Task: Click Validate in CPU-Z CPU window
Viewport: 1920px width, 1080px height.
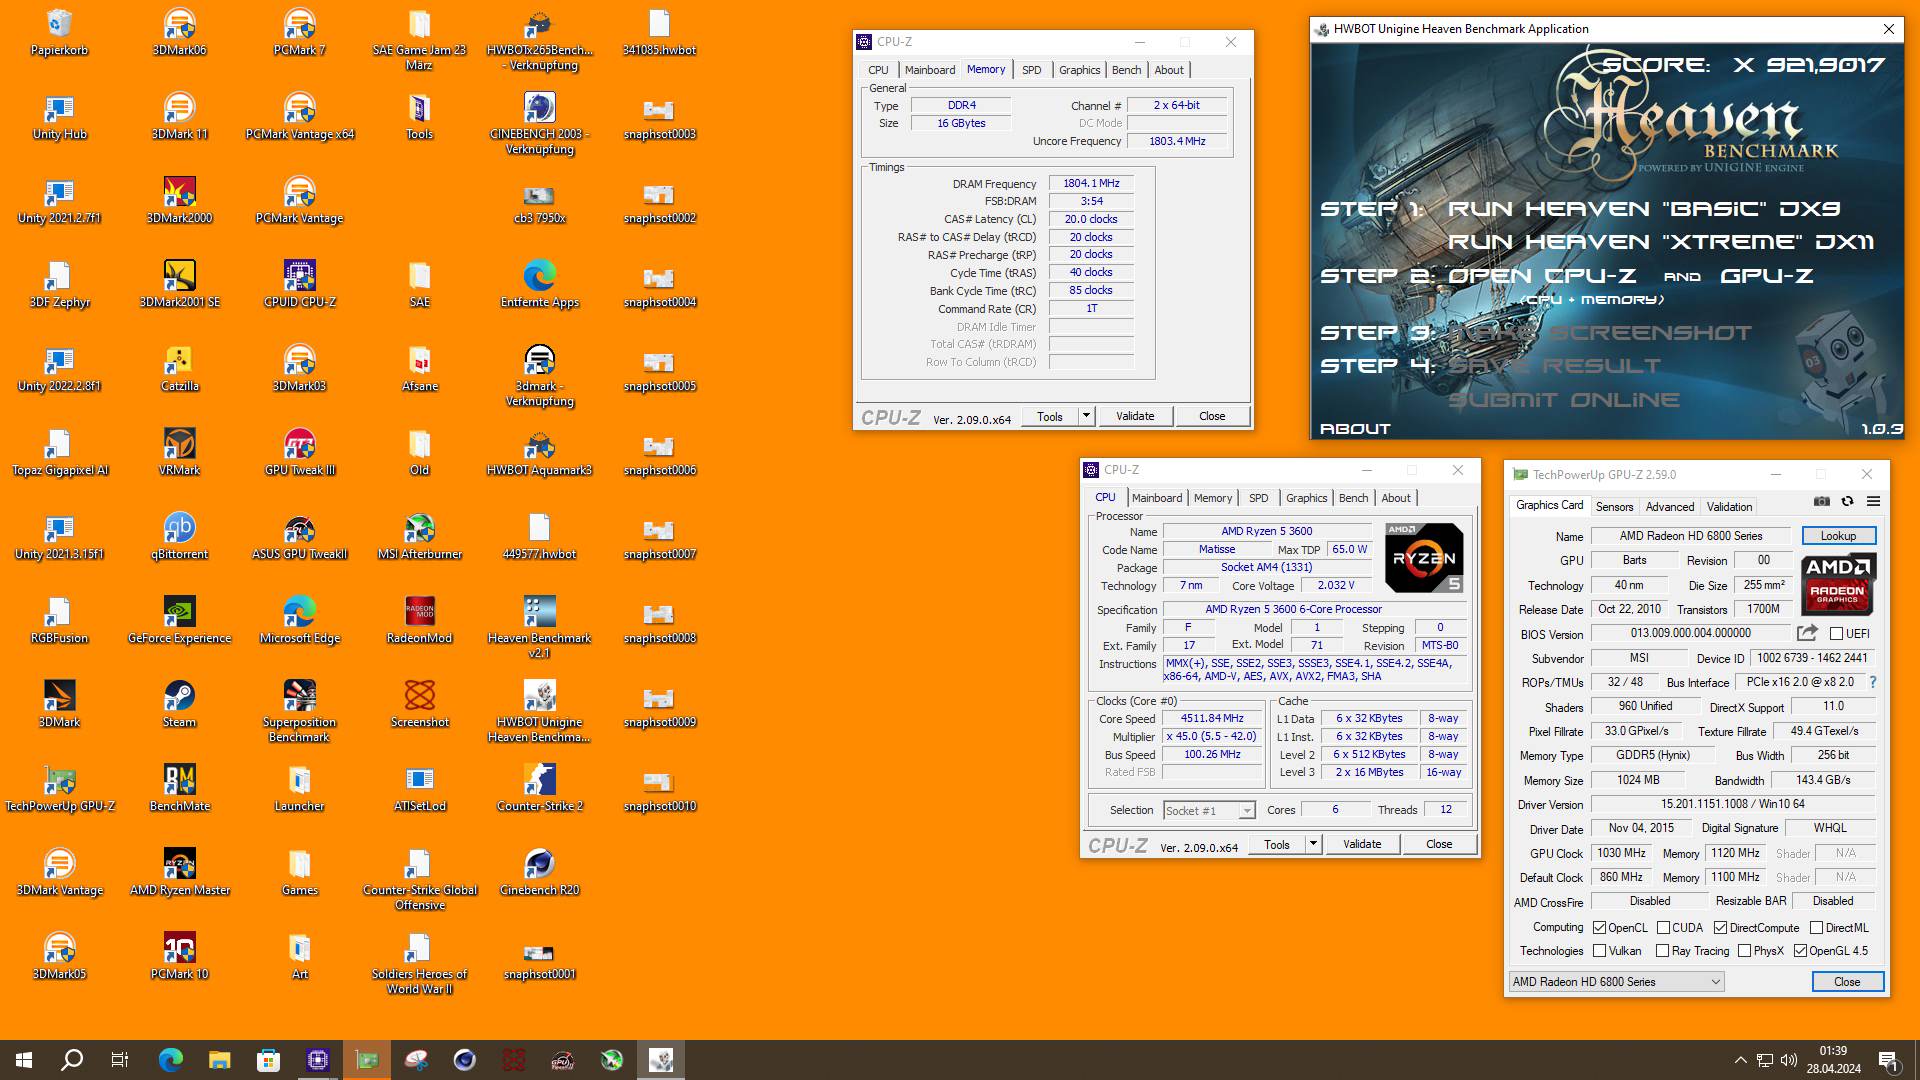Action: coord(1362,844)
